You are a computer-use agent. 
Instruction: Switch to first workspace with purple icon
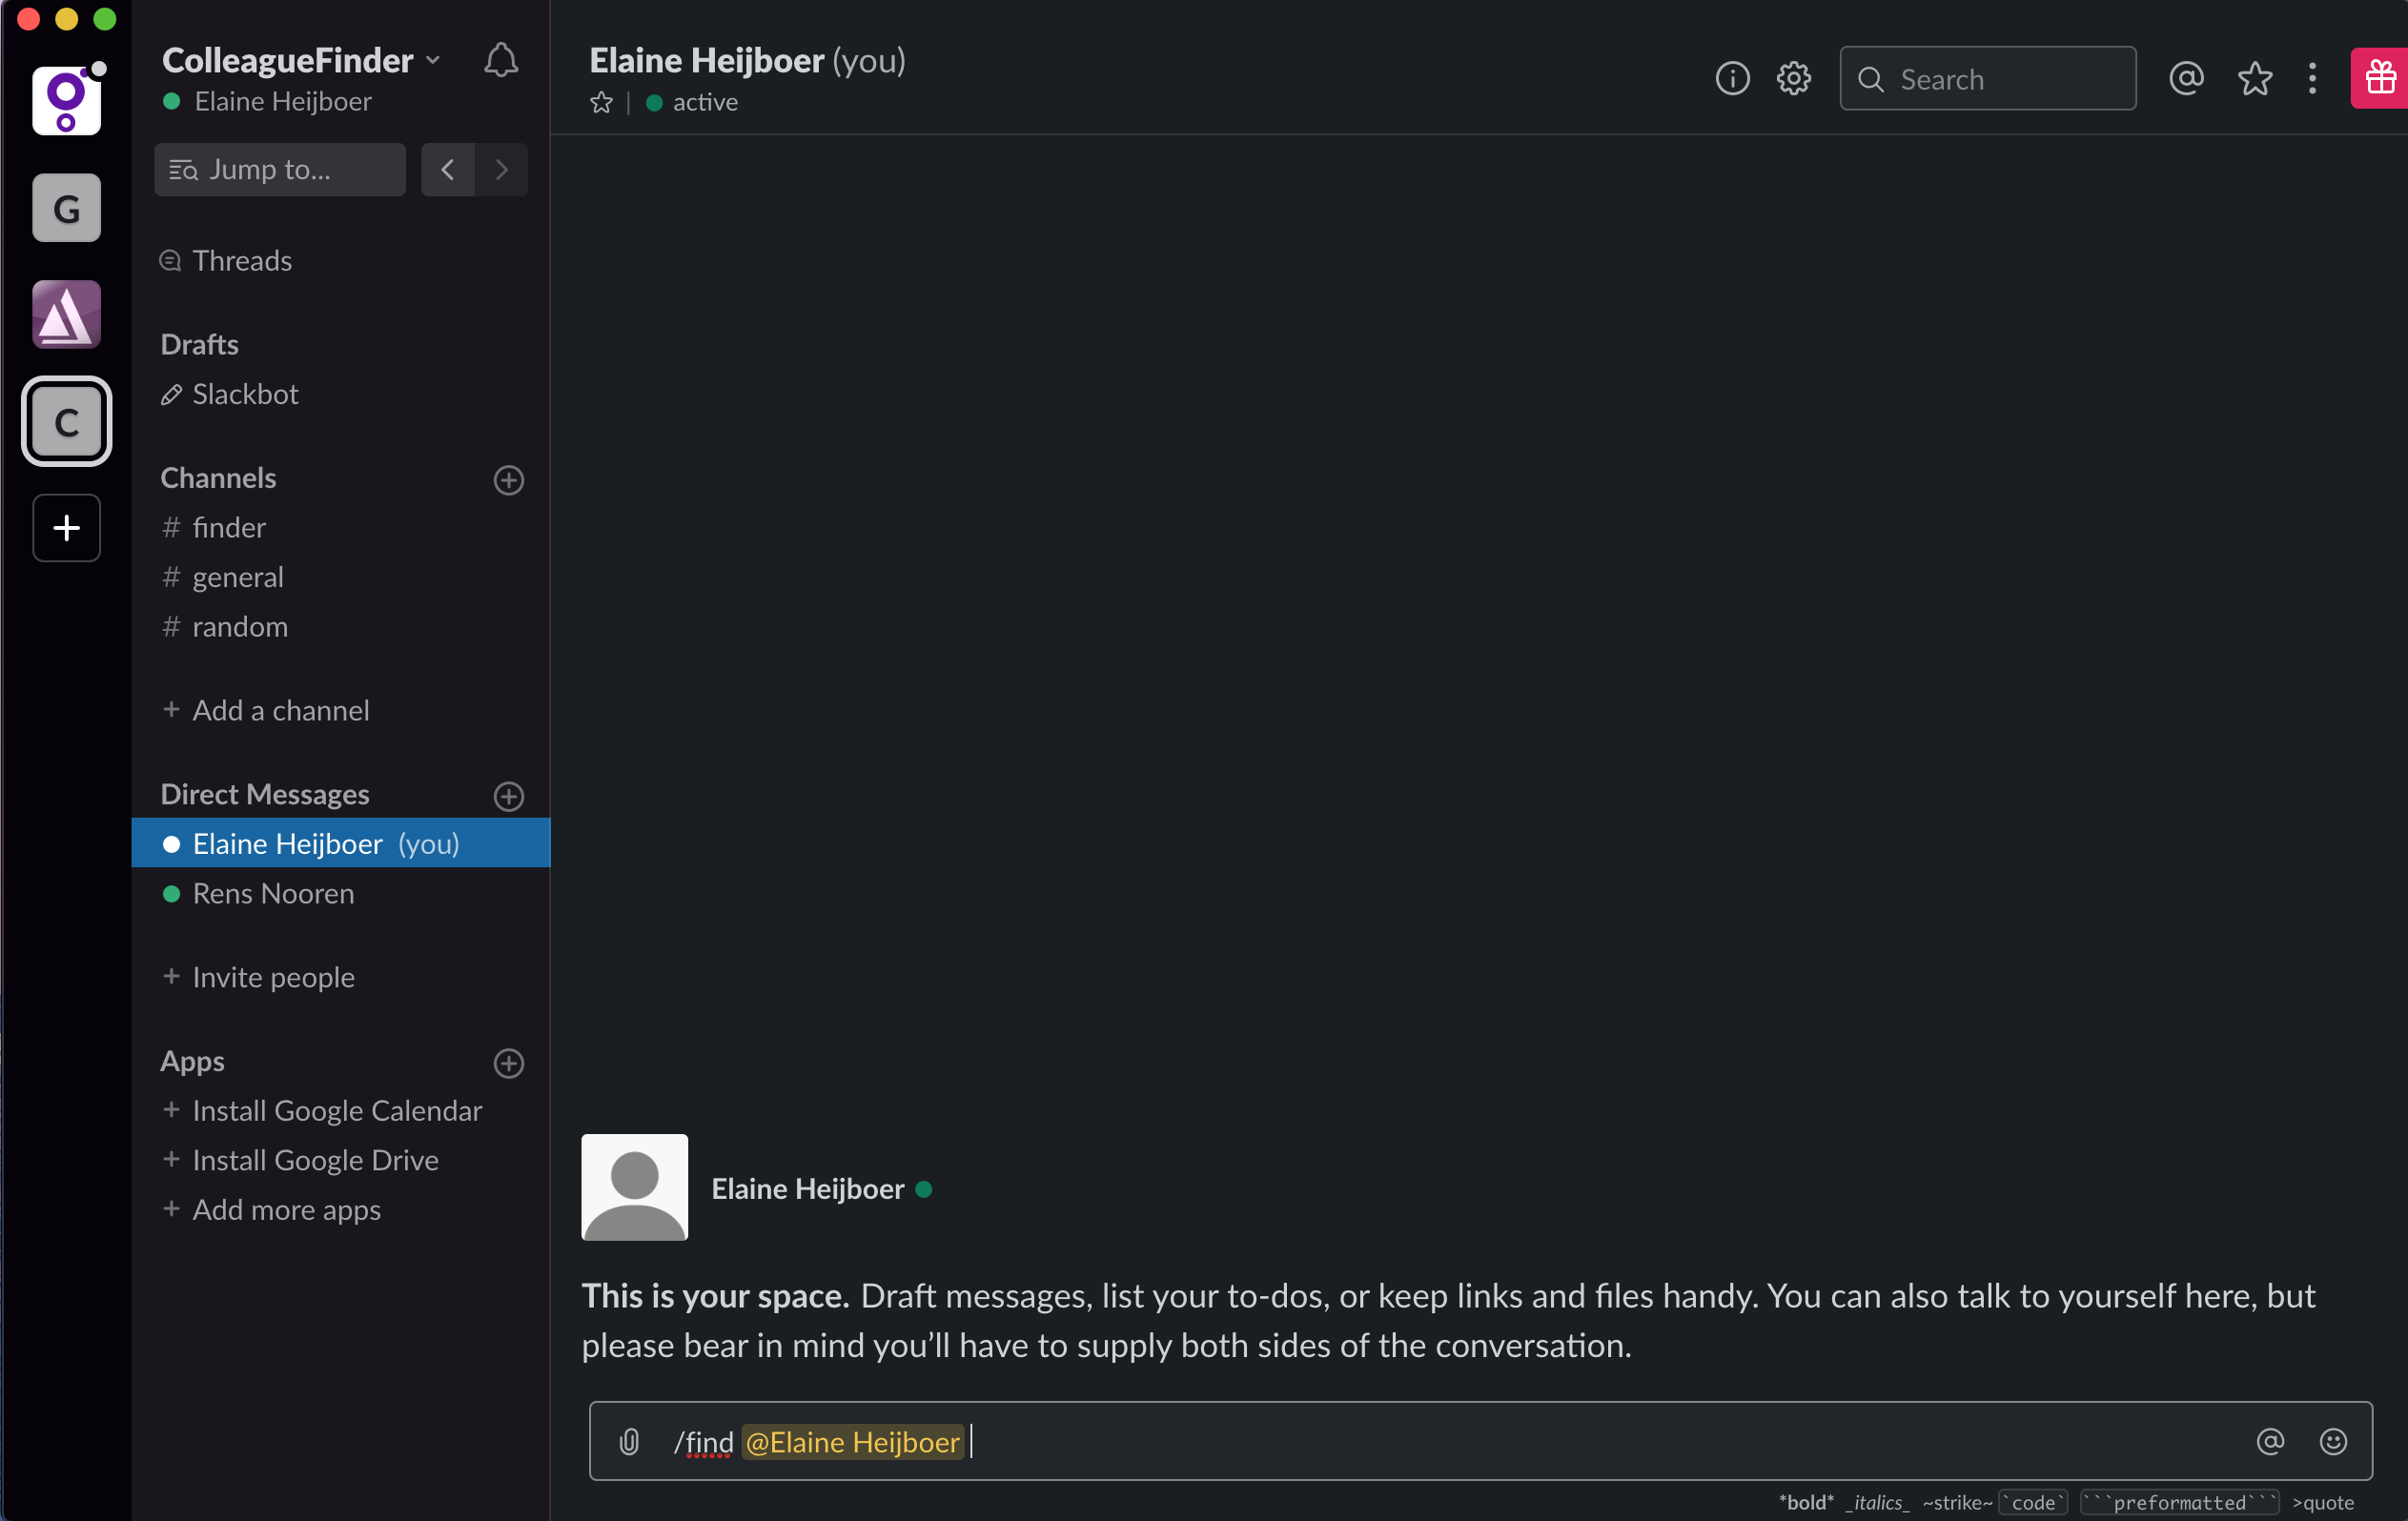(66, 101)
